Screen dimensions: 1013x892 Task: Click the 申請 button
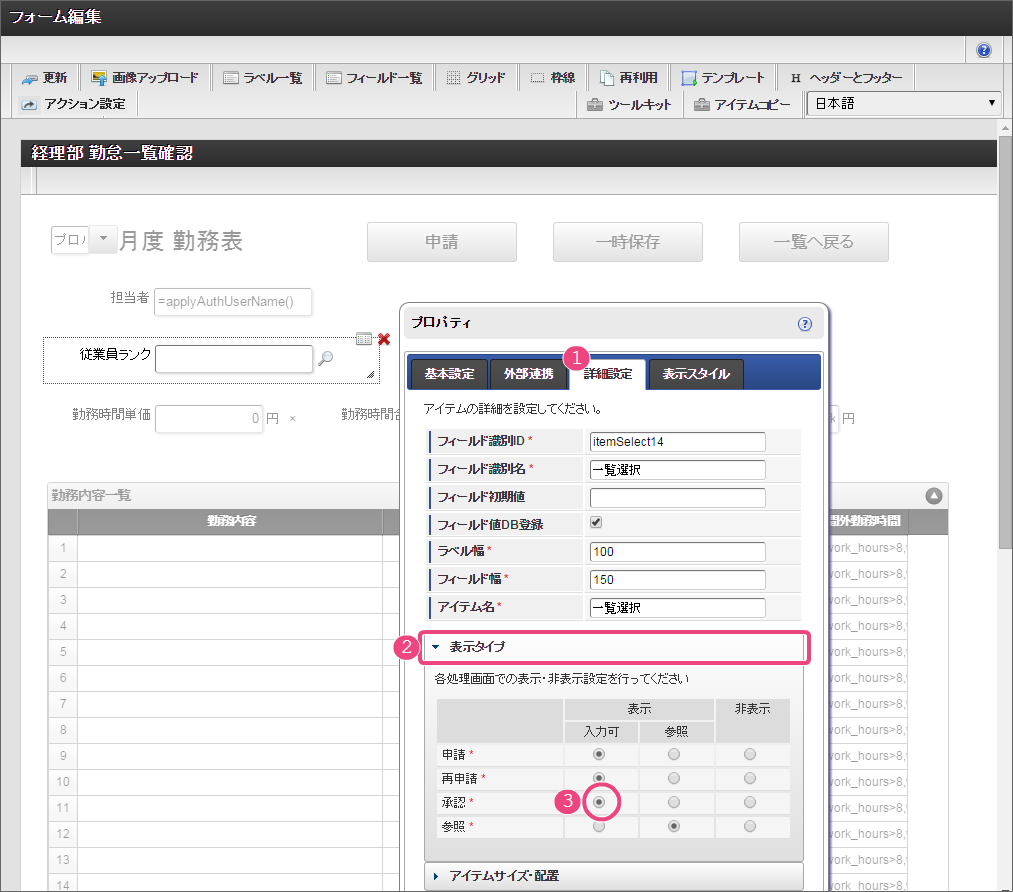click(x=441, y=242)
